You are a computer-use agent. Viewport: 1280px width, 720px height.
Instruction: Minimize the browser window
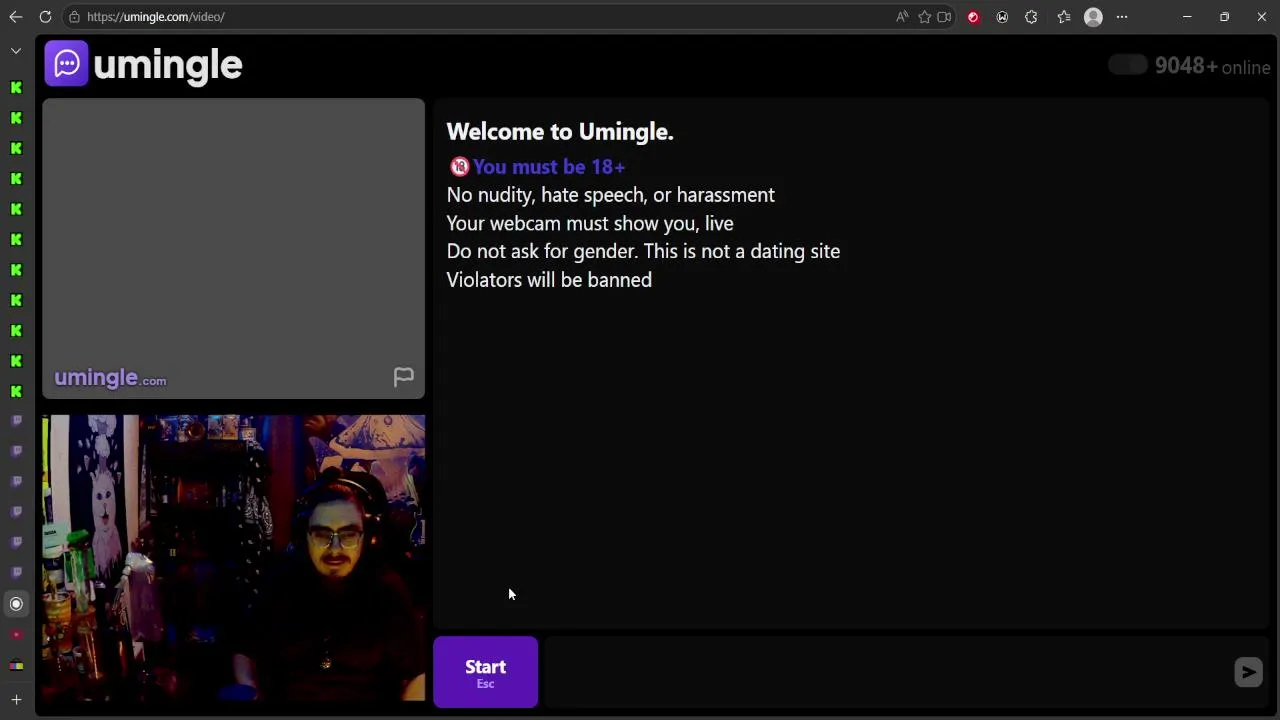1187,17
